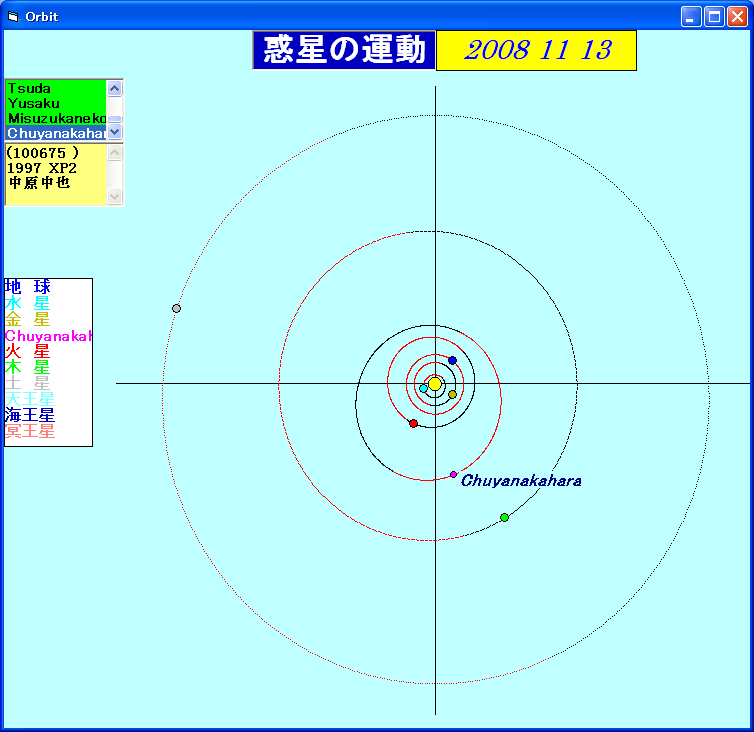Click the green Jupiter dot
The image size is (754, 732).
tap(504, 517)
